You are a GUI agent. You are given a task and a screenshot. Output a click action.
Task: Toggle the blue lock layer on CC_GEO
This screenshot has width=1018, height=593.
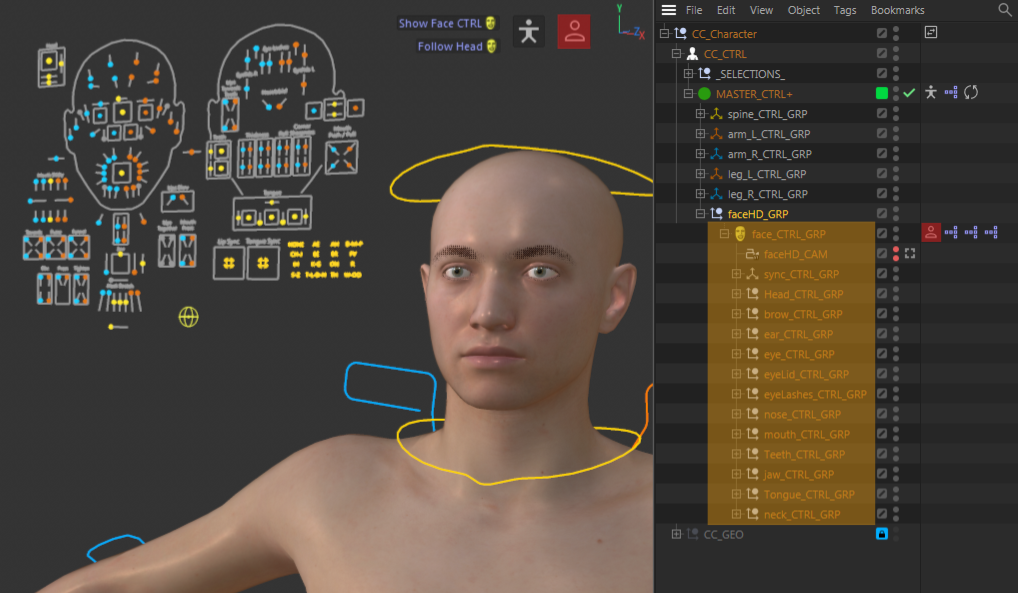[x=882, y=534]
